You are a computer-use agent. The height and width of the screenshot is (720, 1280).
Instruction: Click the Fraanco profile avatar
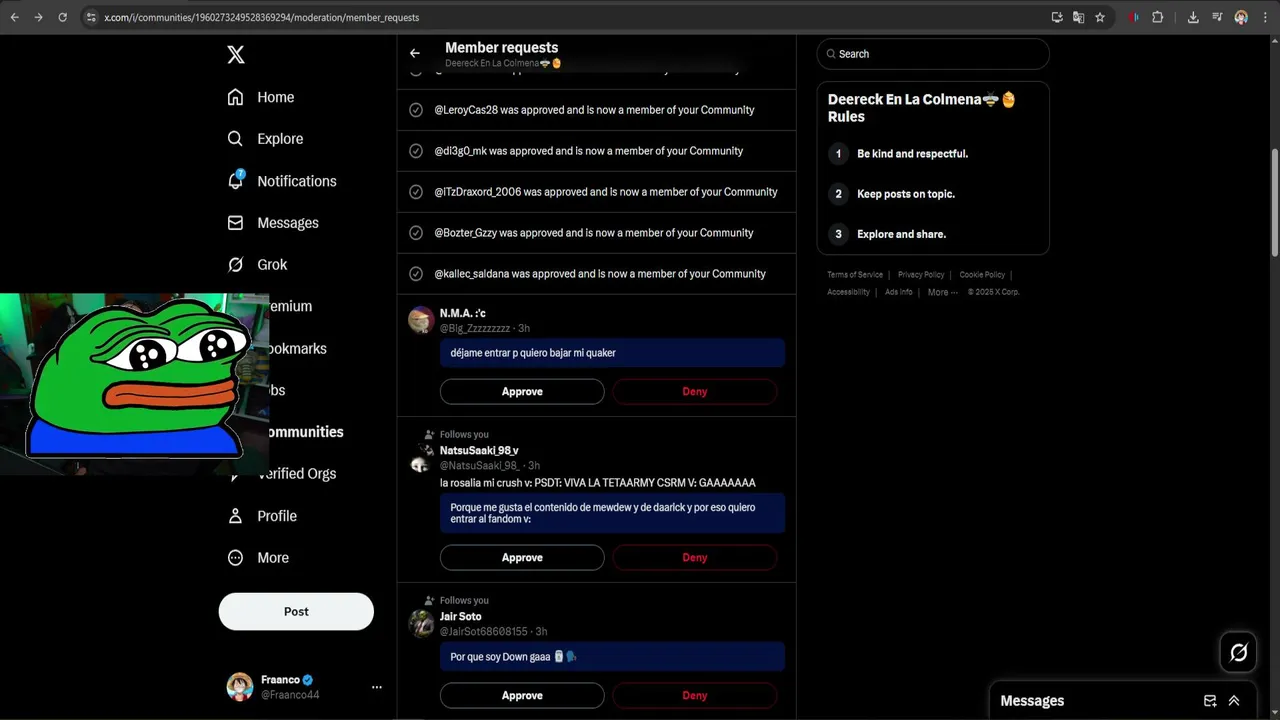240,687
